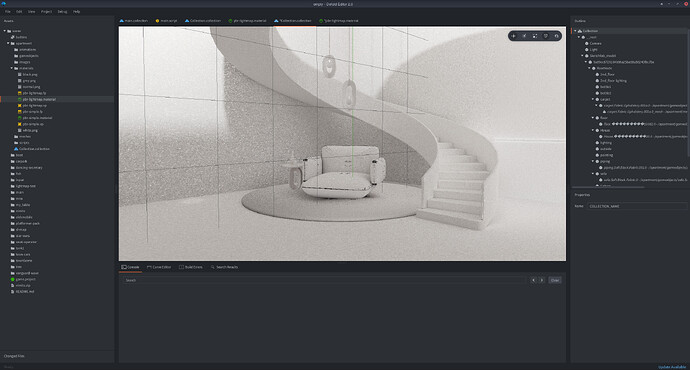Select the Move tool in scene toolbar
This screenshot has height=370, width=690.
coord(514,36)
